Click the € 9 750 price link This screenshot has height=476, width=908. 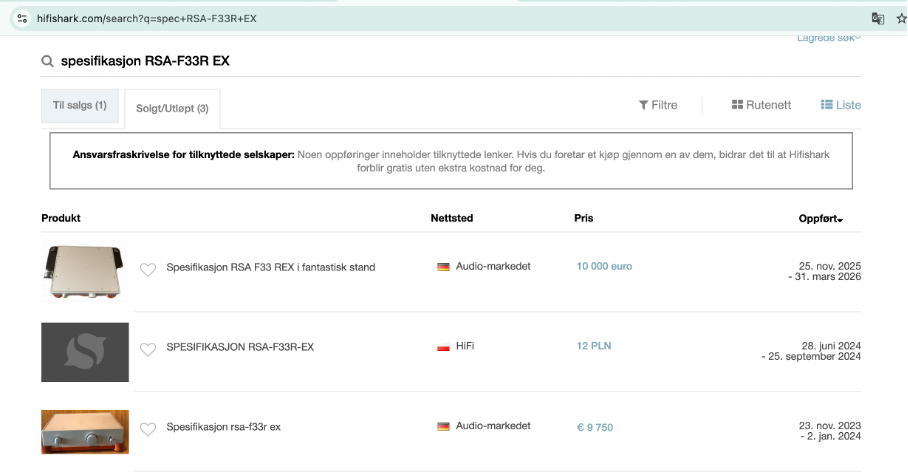pyautogui.click(x=594, y=428)
